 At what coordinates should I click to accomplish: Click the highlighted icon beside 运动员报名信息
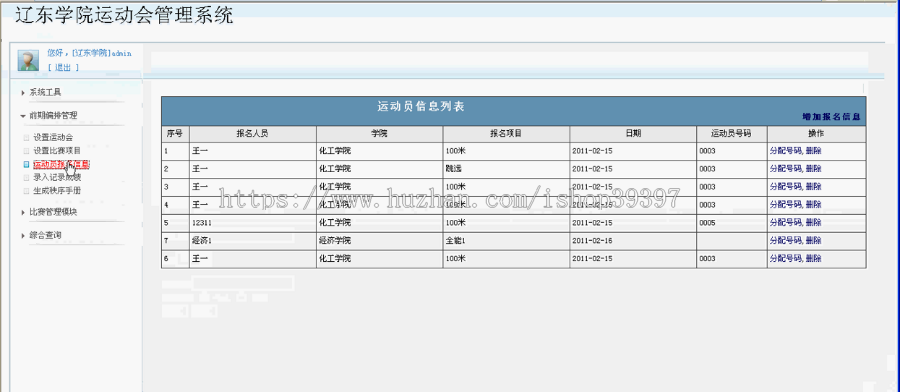26,164
